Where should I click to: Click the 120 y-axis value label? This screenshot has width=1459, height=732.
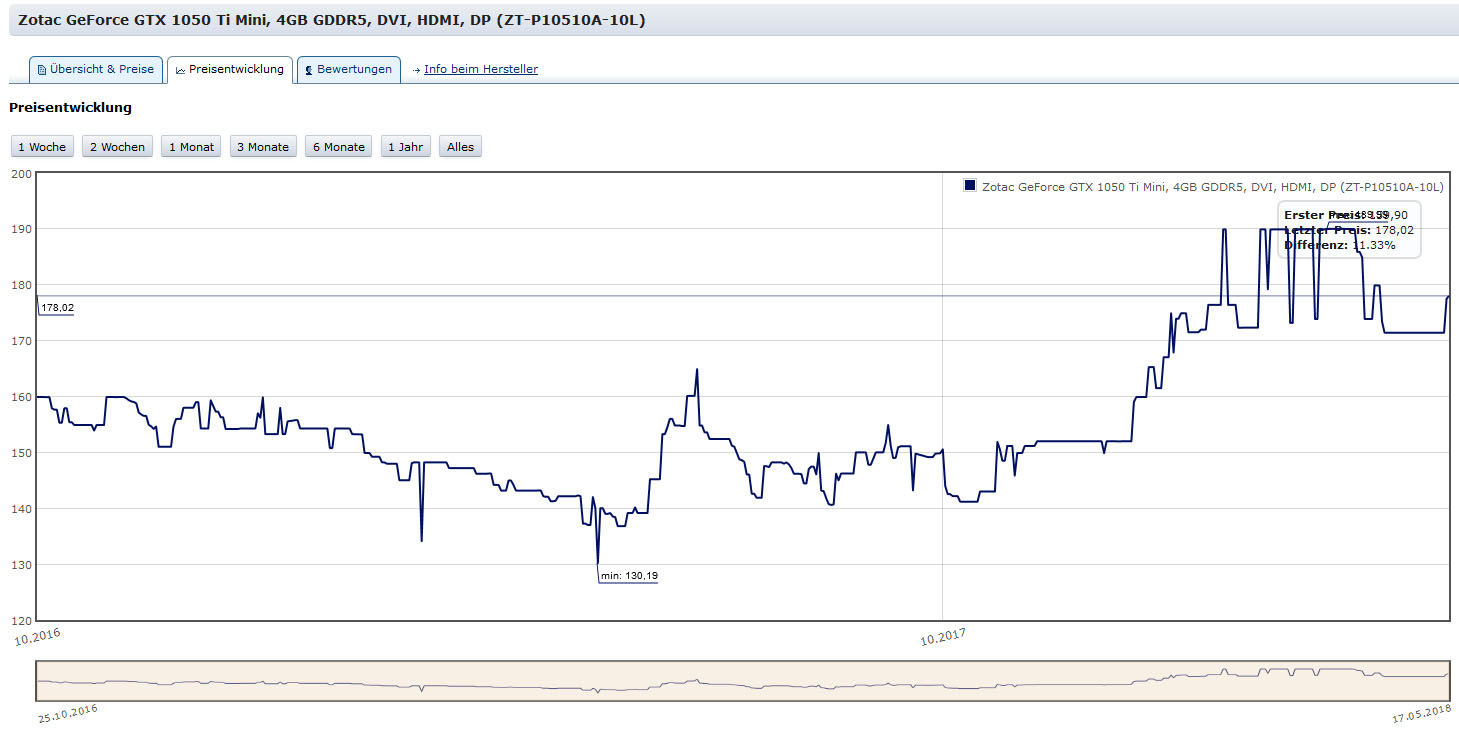click(21, 621)
